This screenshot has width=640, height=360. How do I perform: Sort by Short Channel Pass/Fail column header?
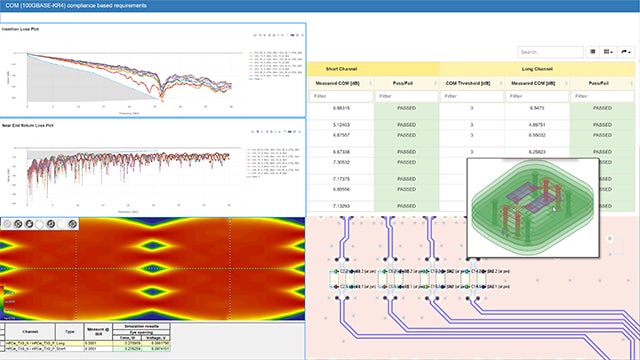tap(406, 83)
